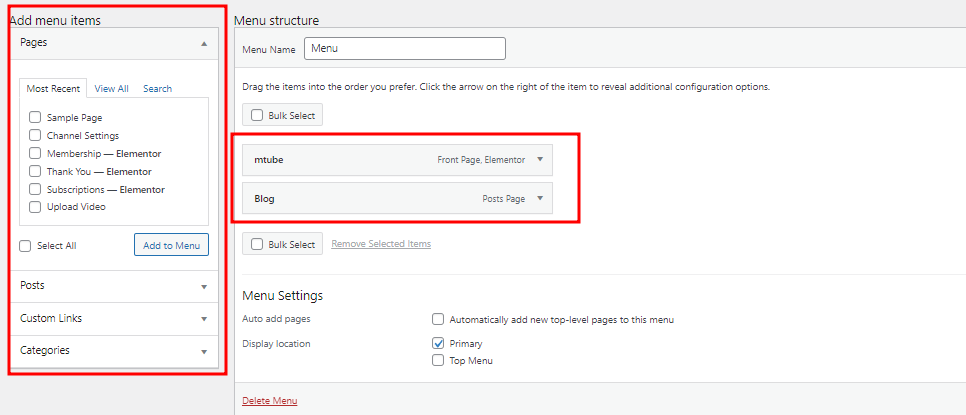Click the Auto add pages label
This screenshot has width=966, height=415.
tap(277, 320)
